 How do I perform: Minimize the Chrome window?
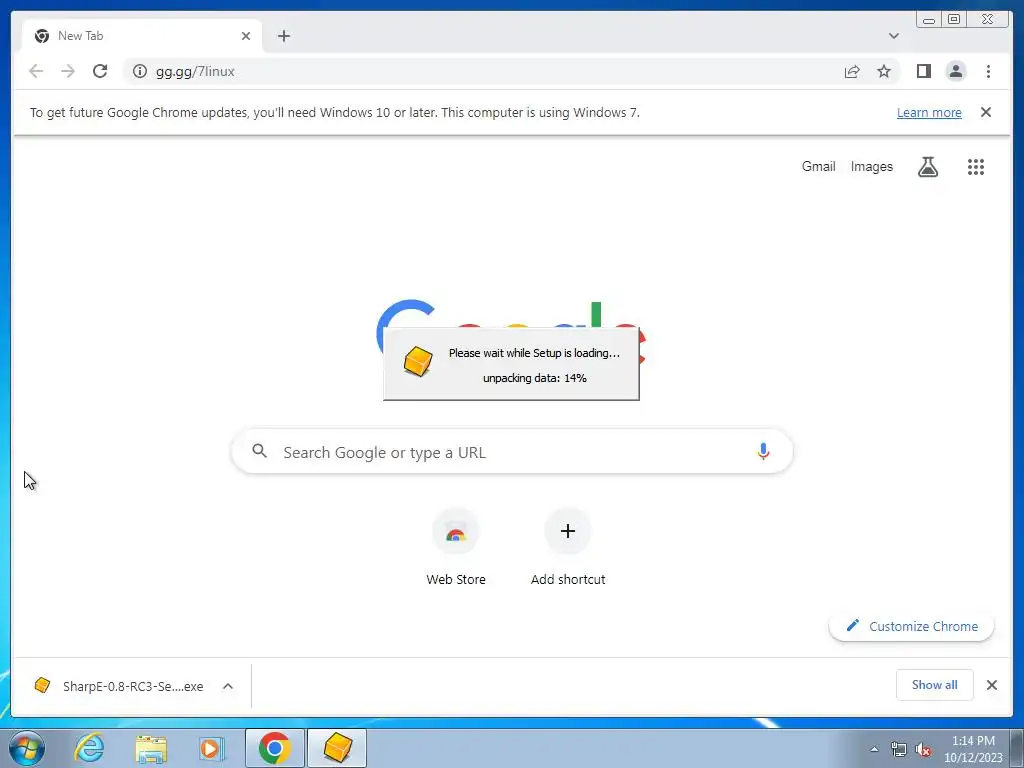click(928, 20)
